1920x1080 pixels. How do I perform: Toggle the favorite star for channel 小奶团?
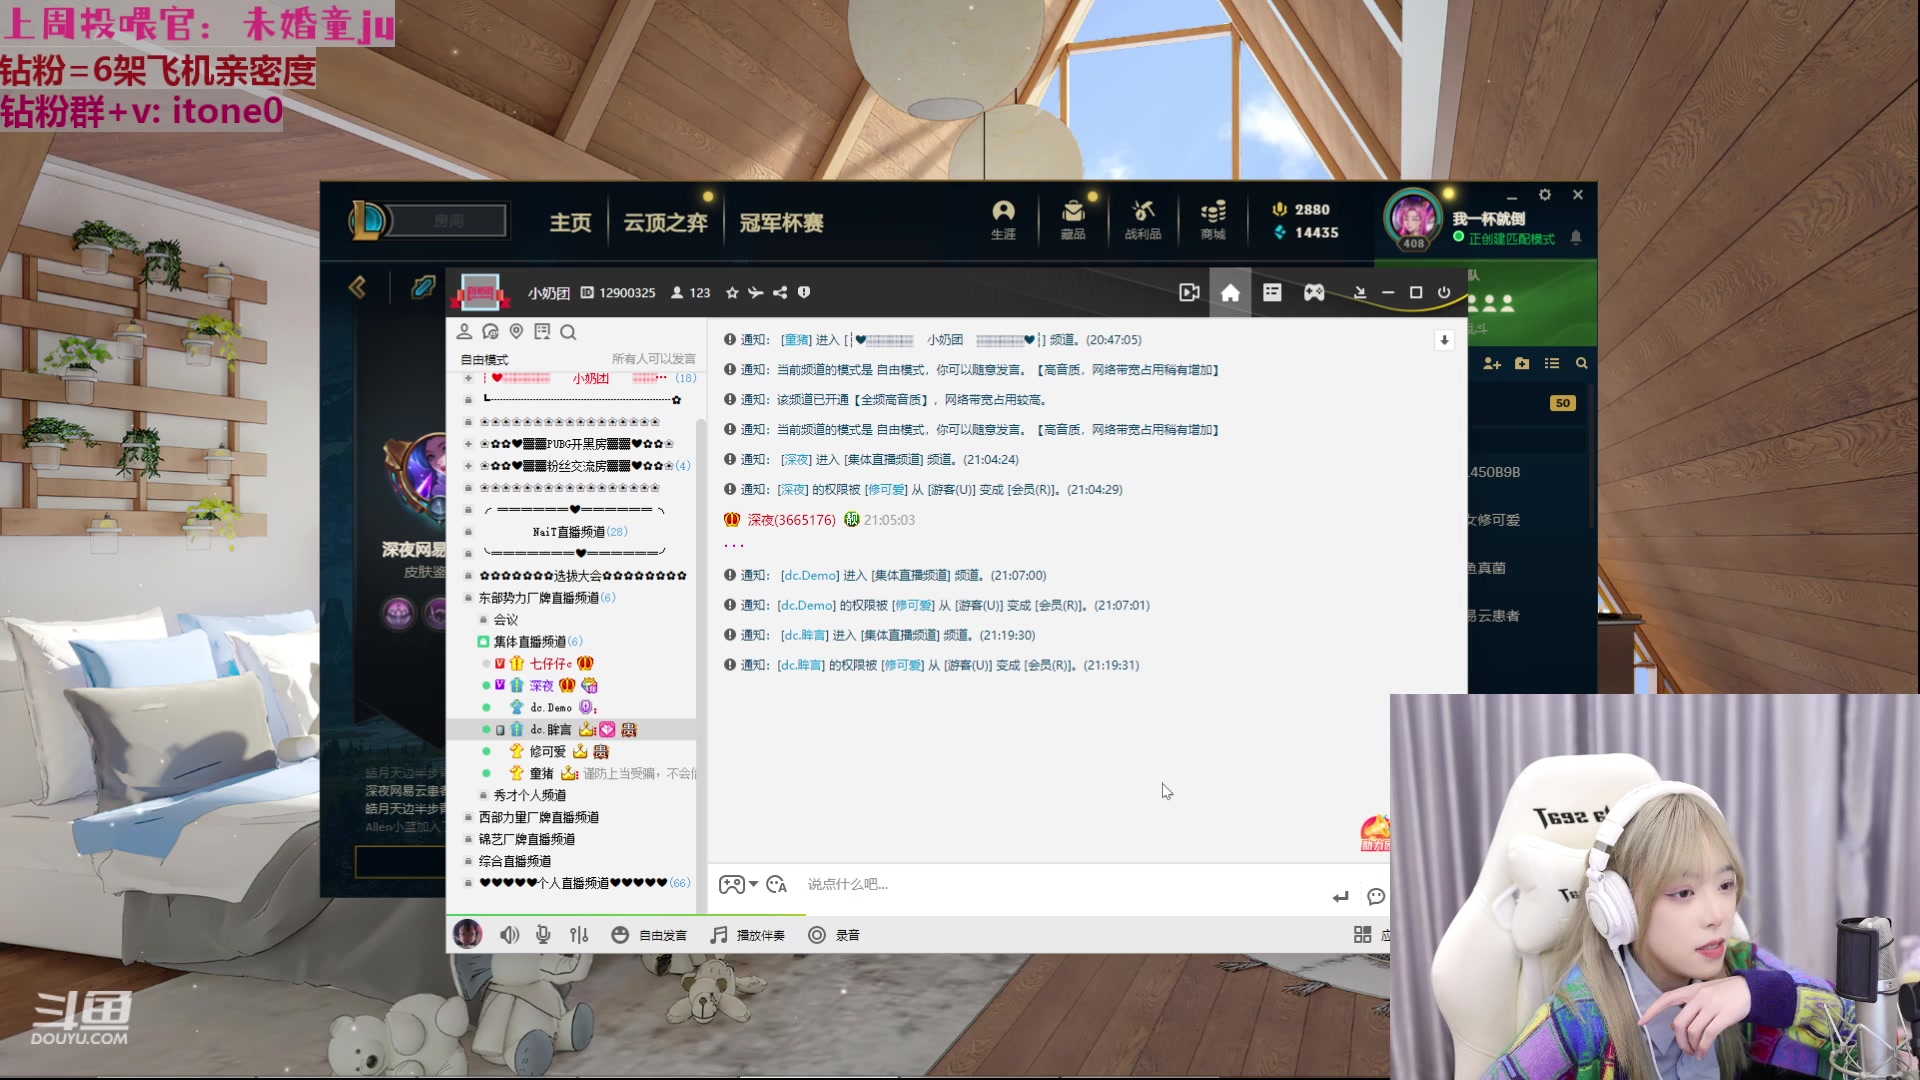coord(731,292)
